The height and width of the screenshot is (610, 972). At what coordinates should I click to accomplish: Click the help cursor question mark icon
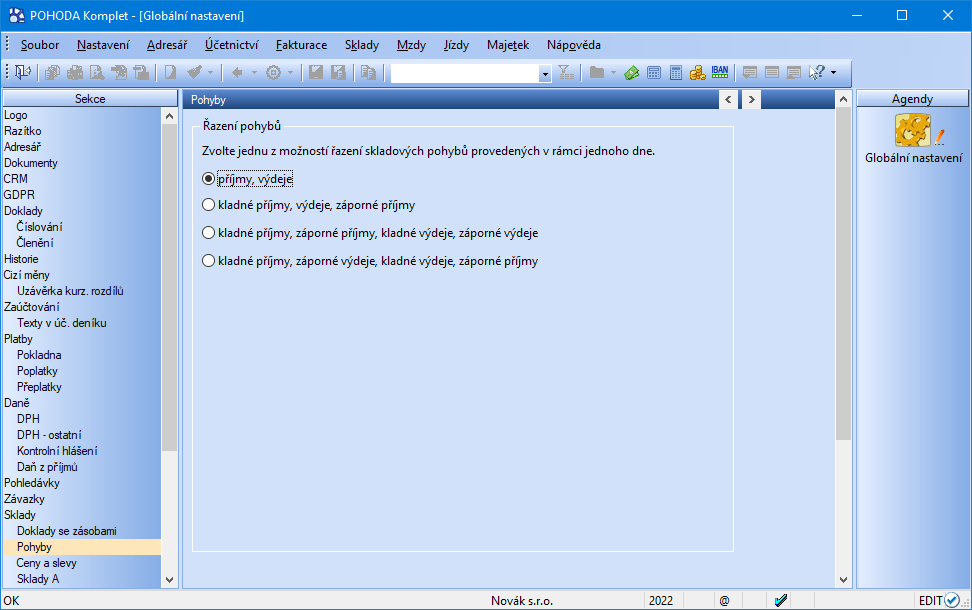pyautogui.click(x=816, y=73)
